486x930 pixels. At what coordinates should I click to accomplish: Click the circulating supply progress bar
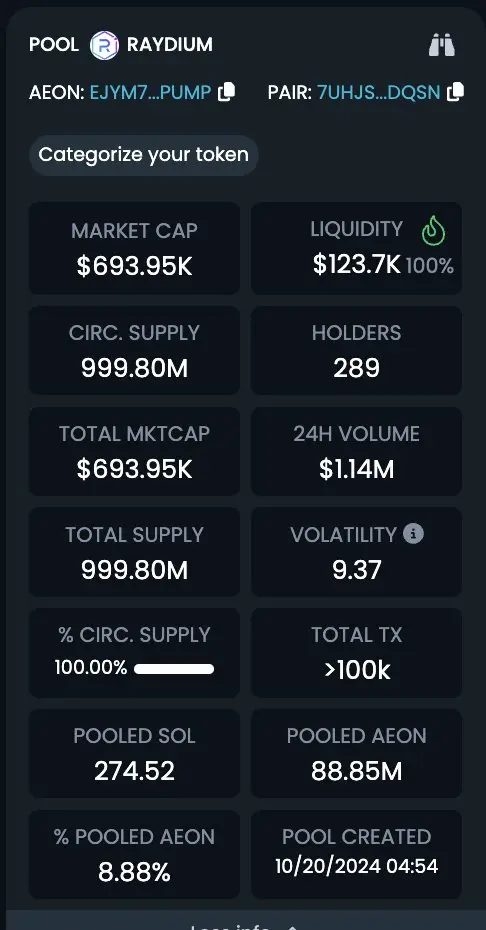(x=174, y=669)
